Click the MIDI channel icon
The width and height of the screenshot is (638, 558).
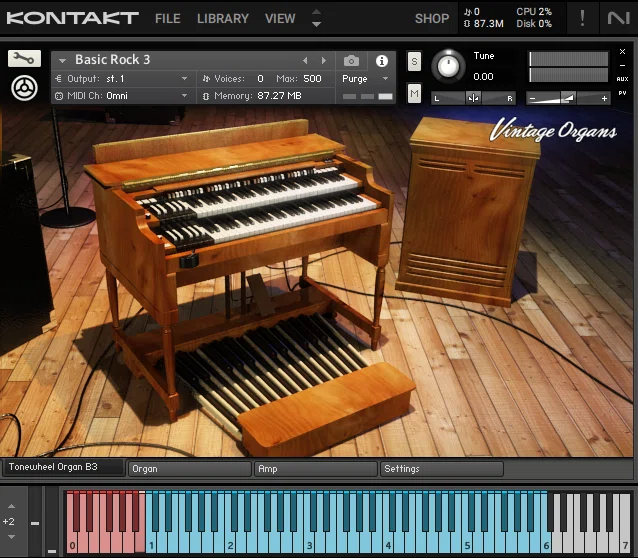click(x=59, y=96)
